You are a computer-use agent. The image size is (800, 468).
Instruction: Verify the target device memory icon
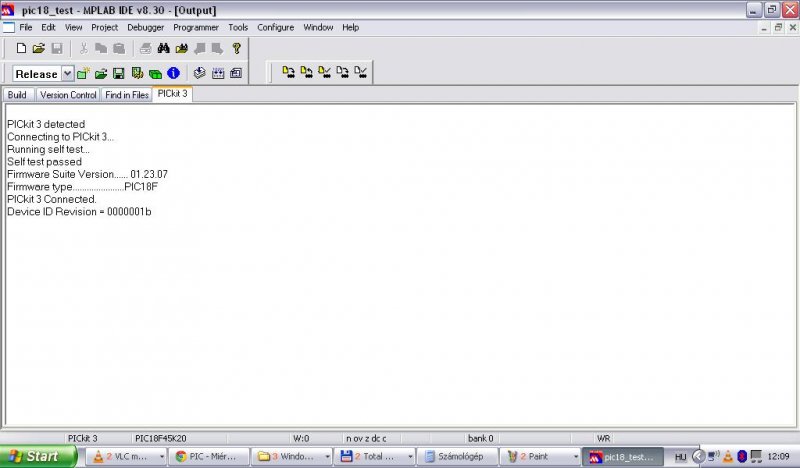pos(324,72)
